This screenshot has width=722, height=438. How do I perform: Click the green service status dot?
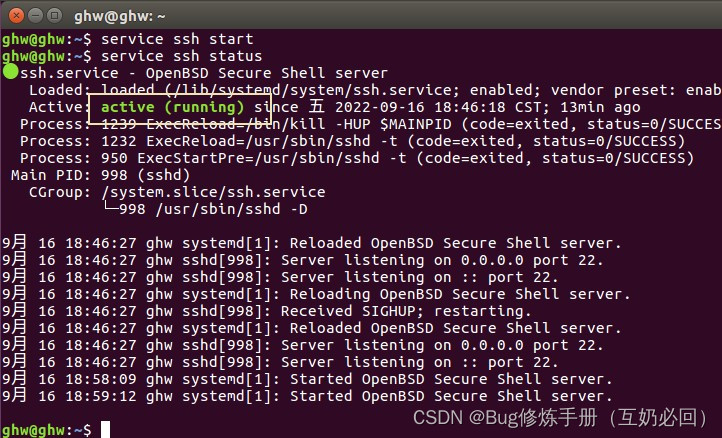pos(10,72)
